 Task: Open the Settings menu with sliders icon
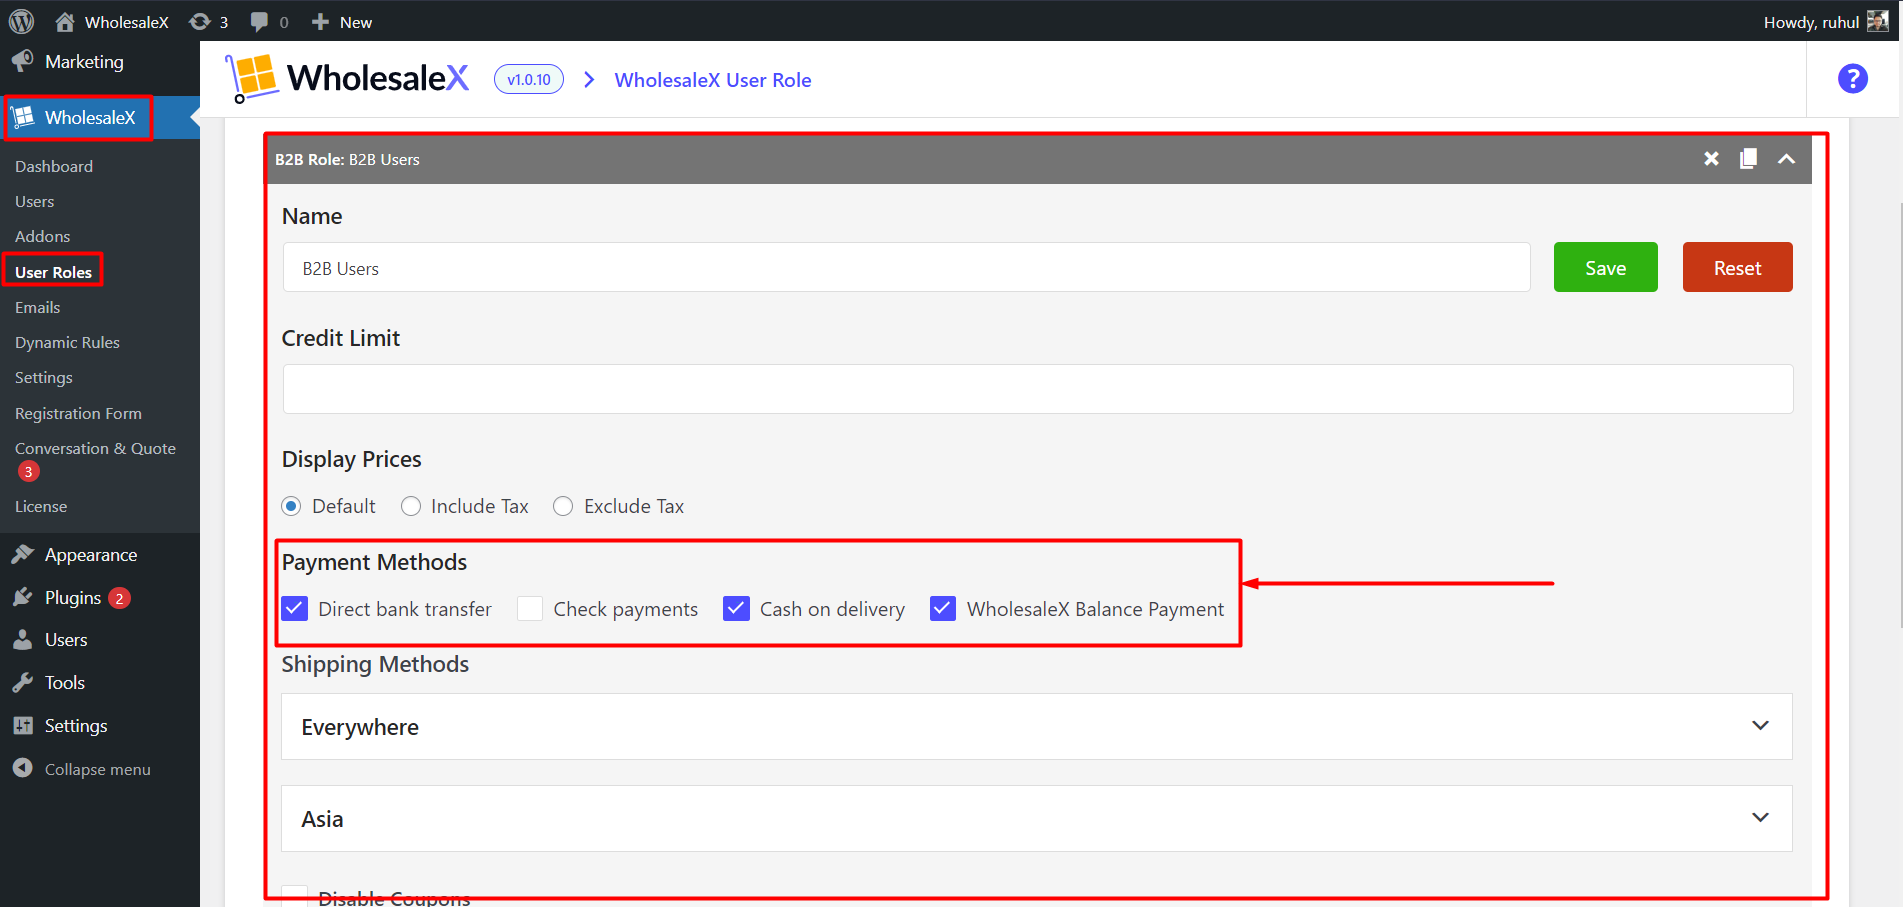click(x=60, y=726)
